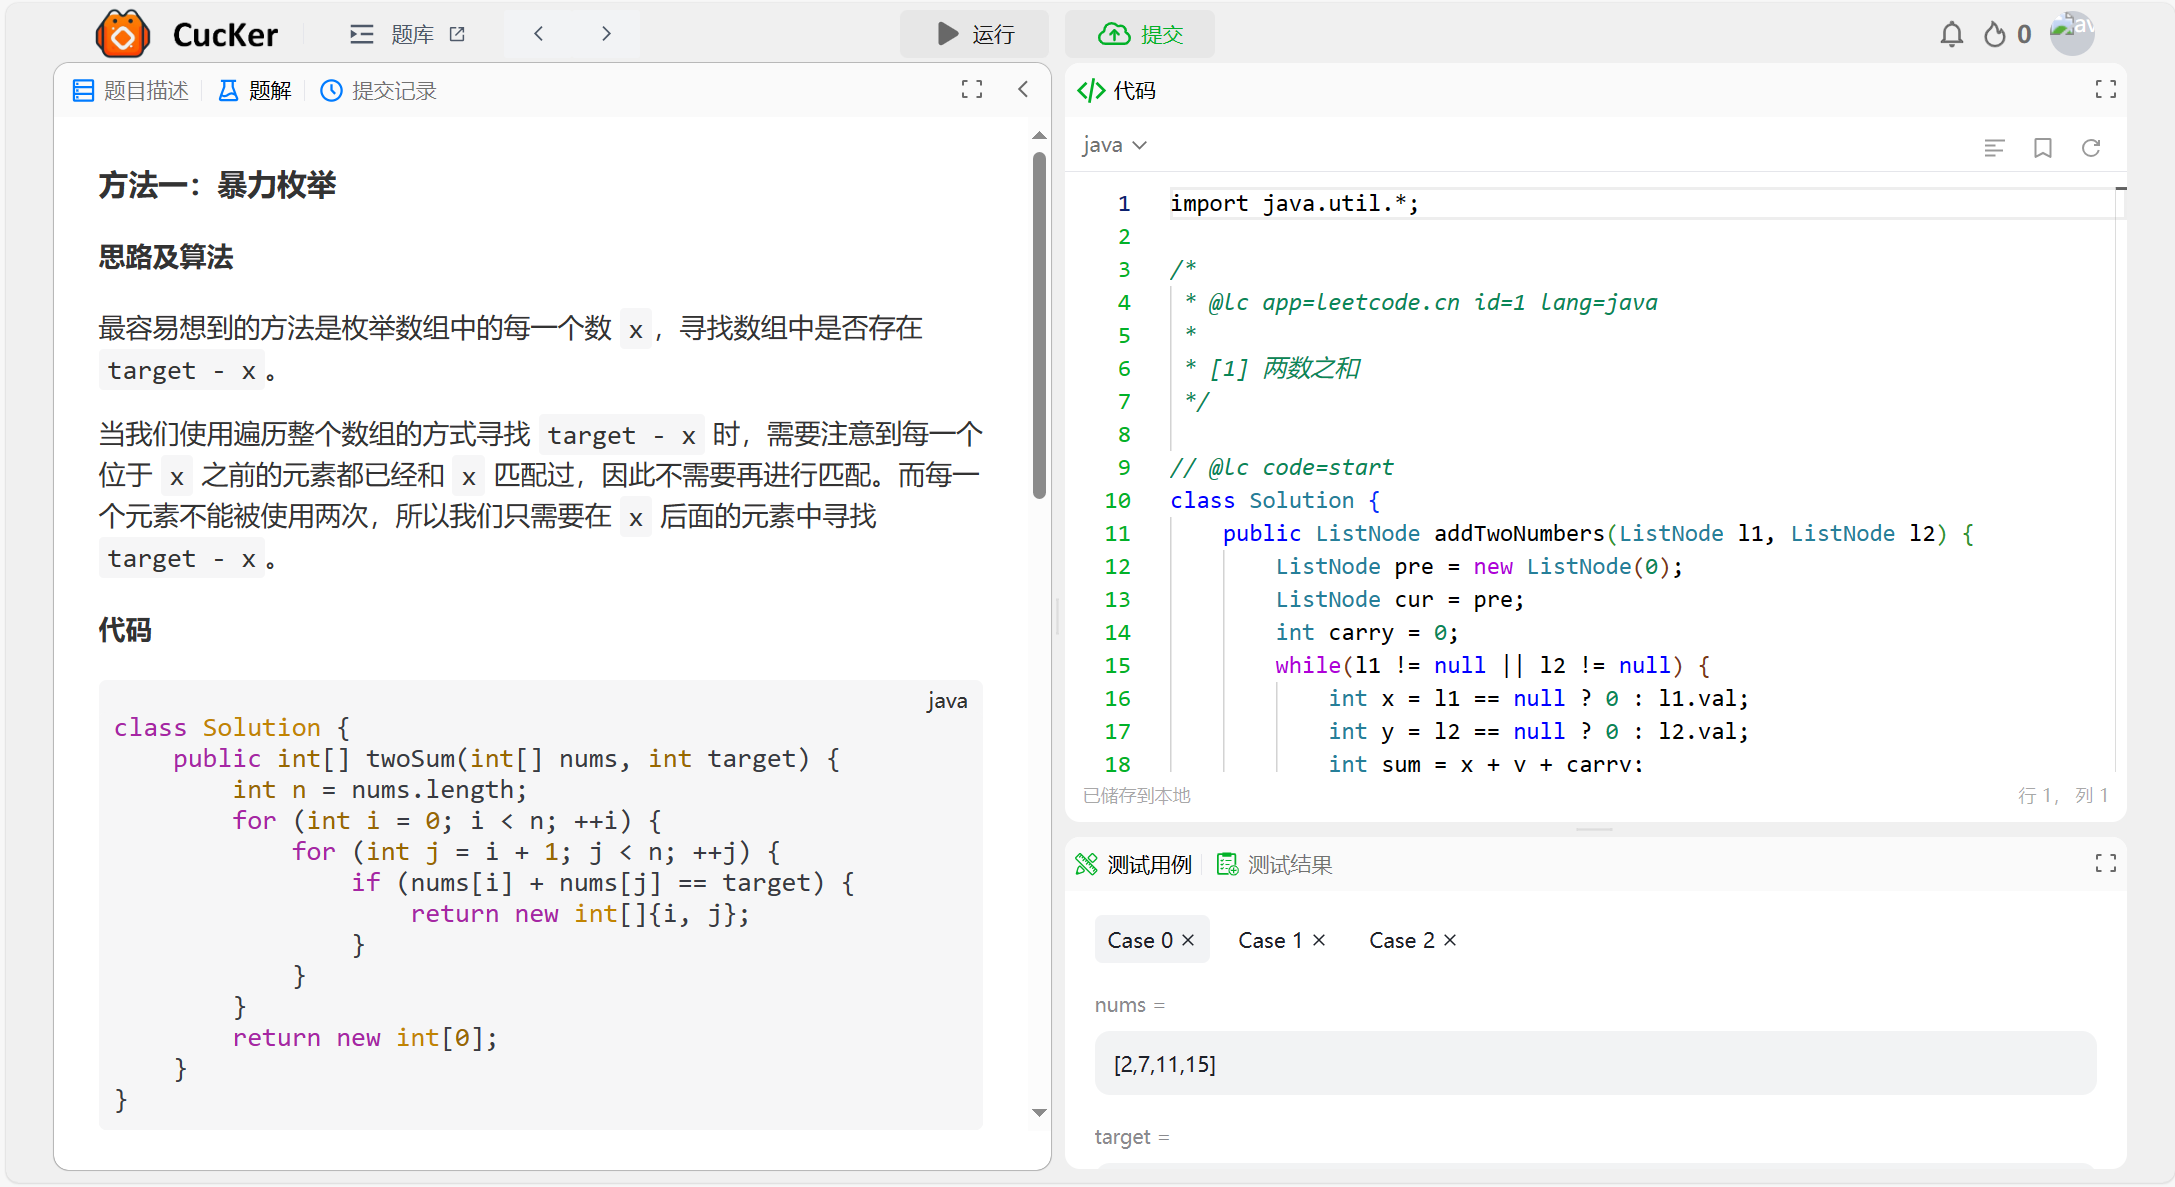Image resolution: width=2175 pixels, height=1187 pixels.
Task: Click the 题解 flask icon
Action: [x=228, y=91]
